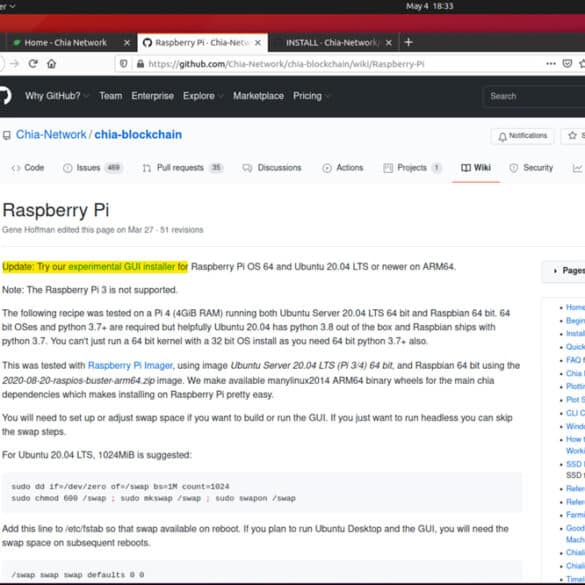Click the github.com URL address bar
Screen dimensions: 585x585
(286, 64)
